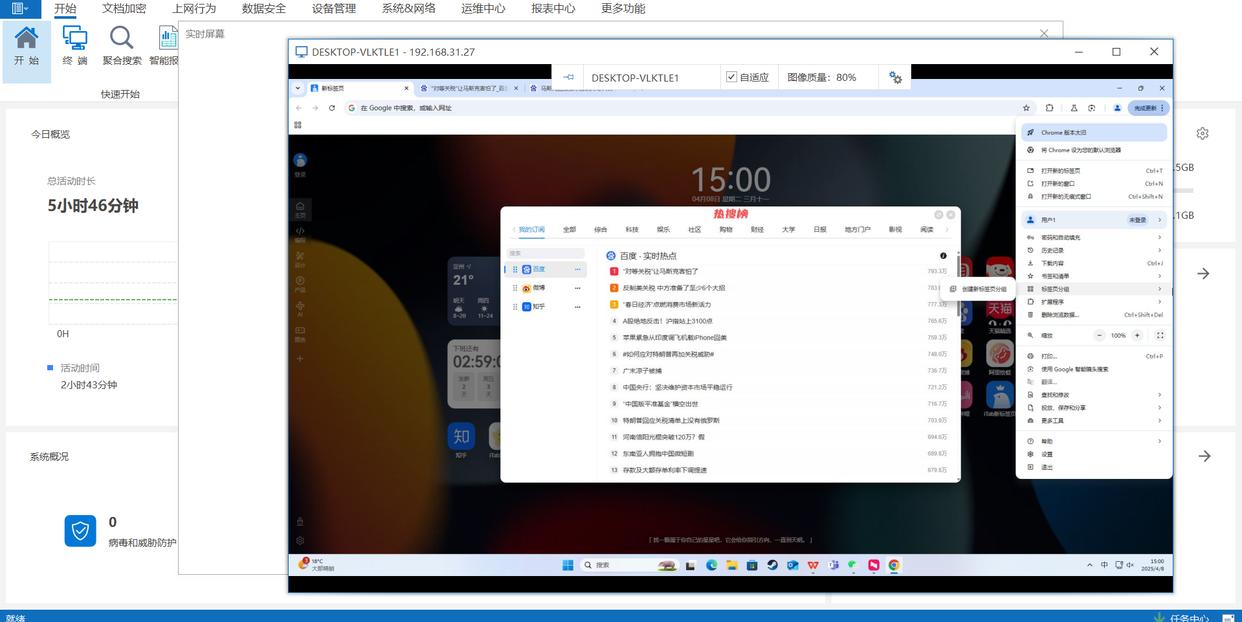Screen dimensions: 1242x622
Task: Open 设置 in Chrome menu
Action: click(1094, 454)
